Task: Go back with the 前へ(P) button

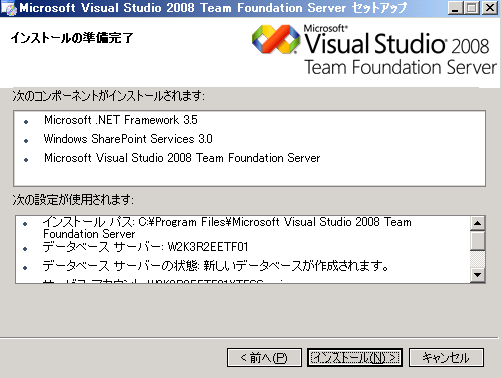Action: tap(264, 358)
